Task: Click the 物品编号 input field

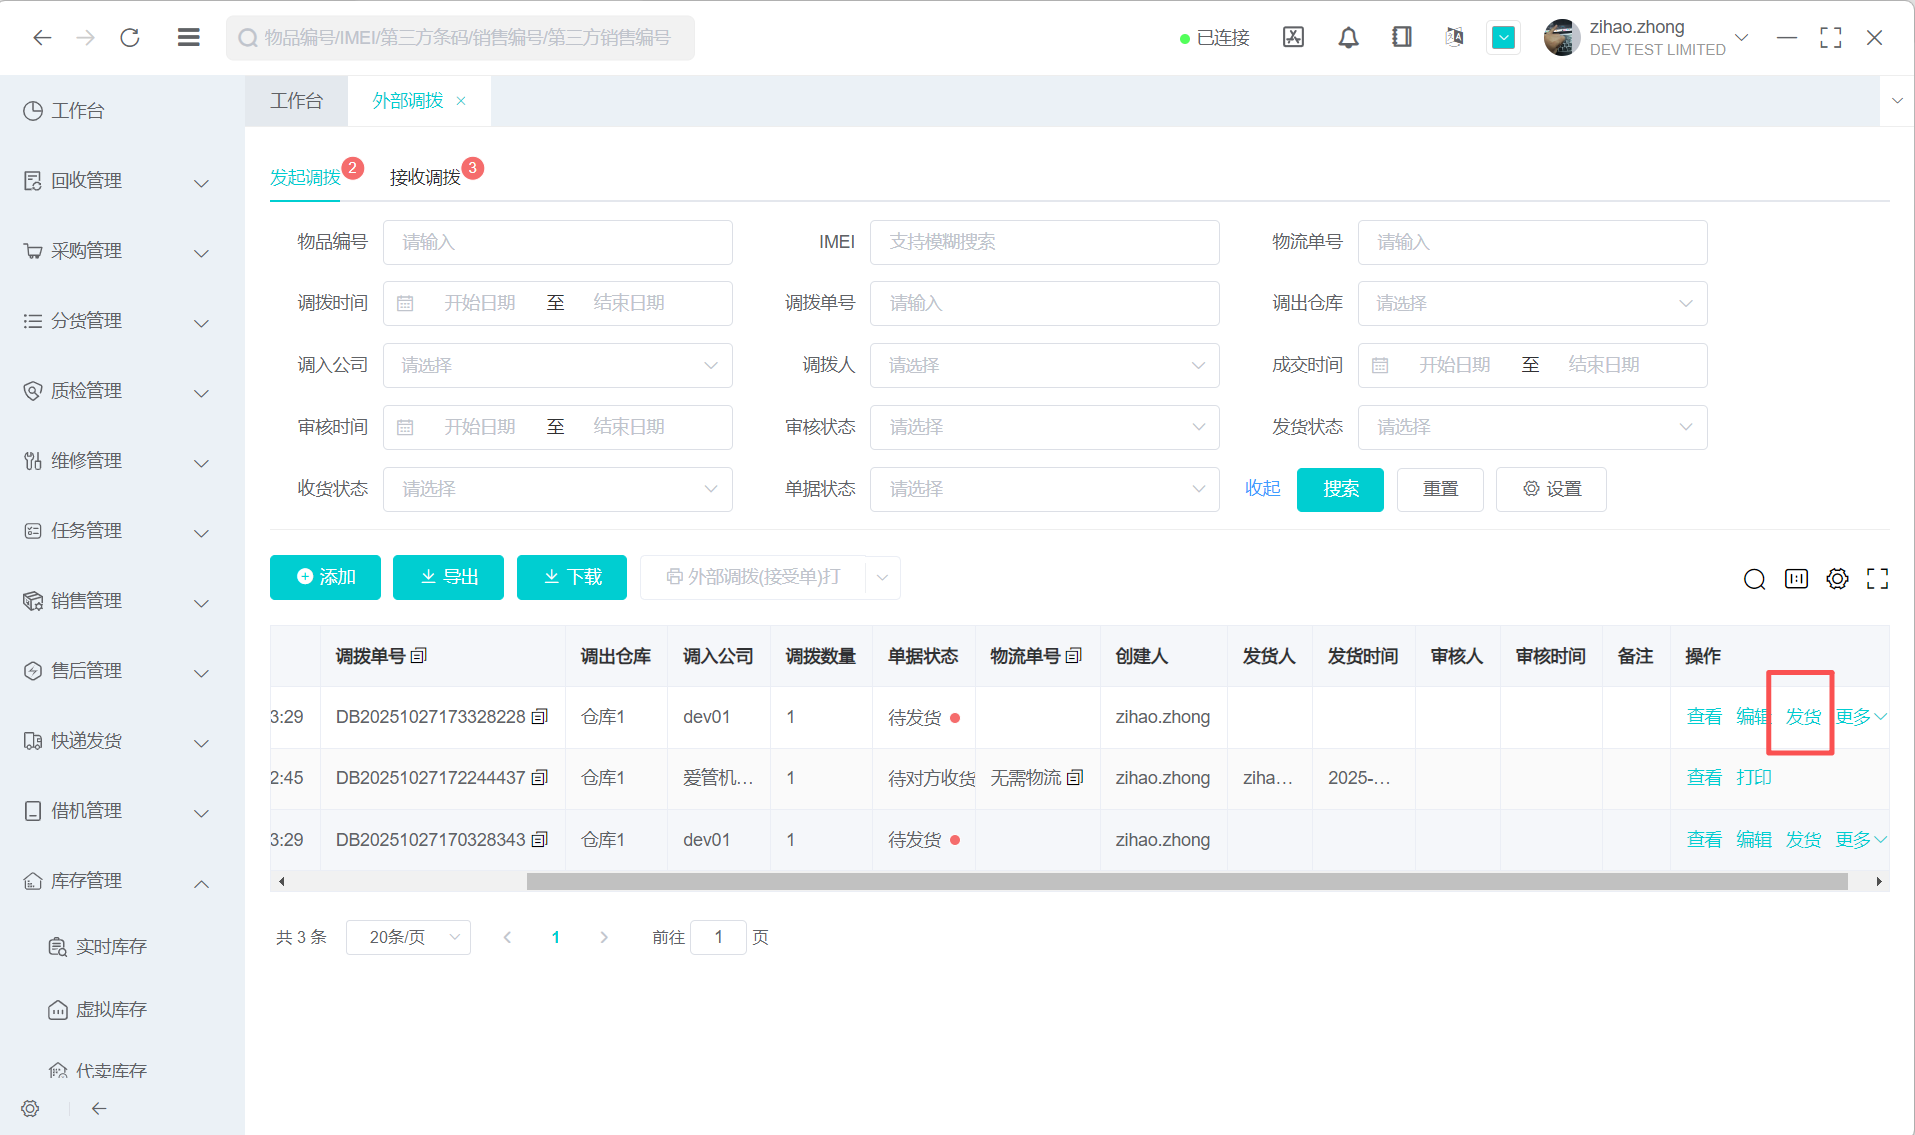Action: [x=557, y=242]
